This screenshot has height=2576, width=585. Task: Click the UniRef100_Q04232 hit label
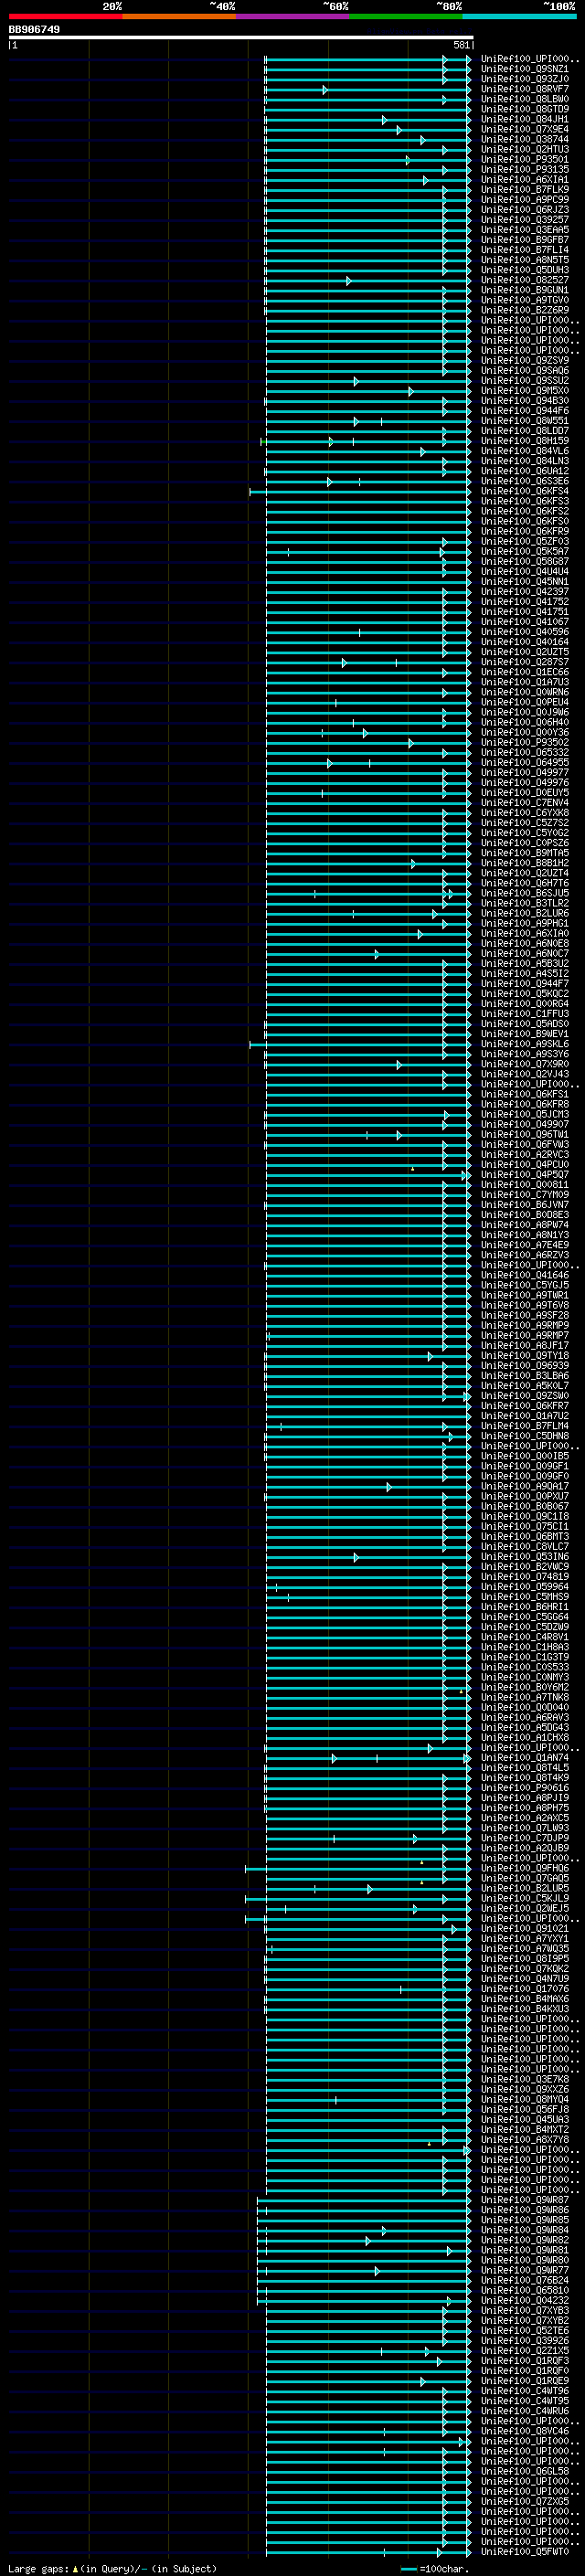[525, 2301]
